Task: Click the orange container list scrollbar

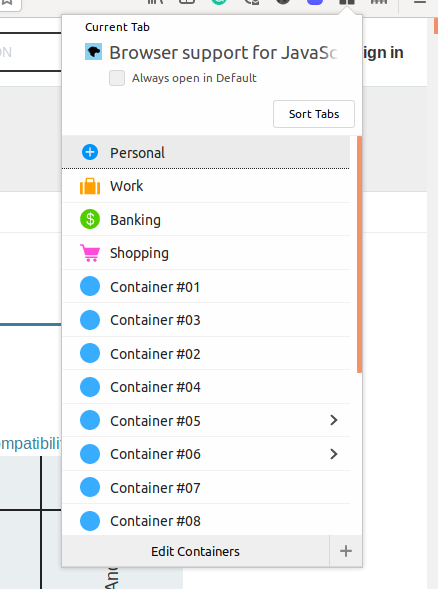Action: coord(359,254)
